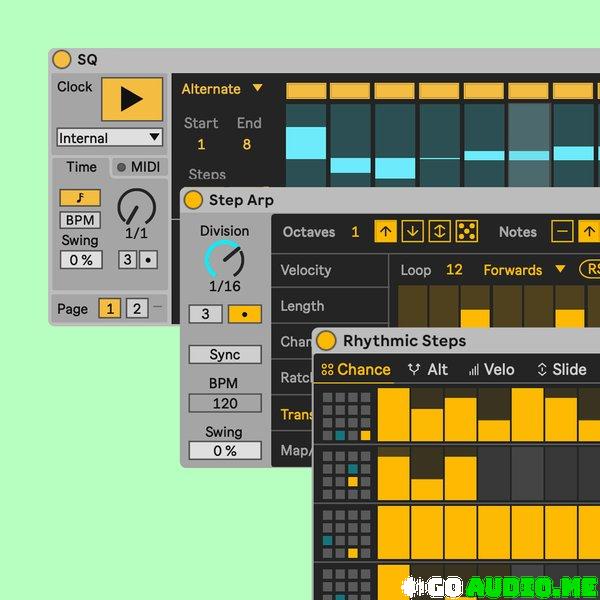This screenshot has height=600, width=600.
Task: Click first chance bar in top row
Action: (x=393, y=415)
